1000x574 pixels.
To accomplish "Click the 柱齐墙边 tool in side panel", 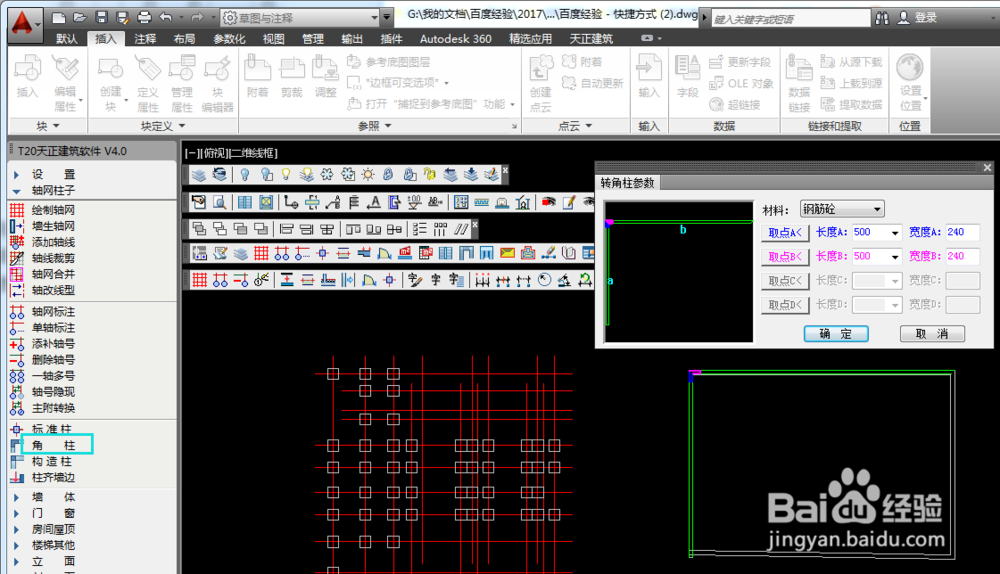I will click(x=52, y=477).
